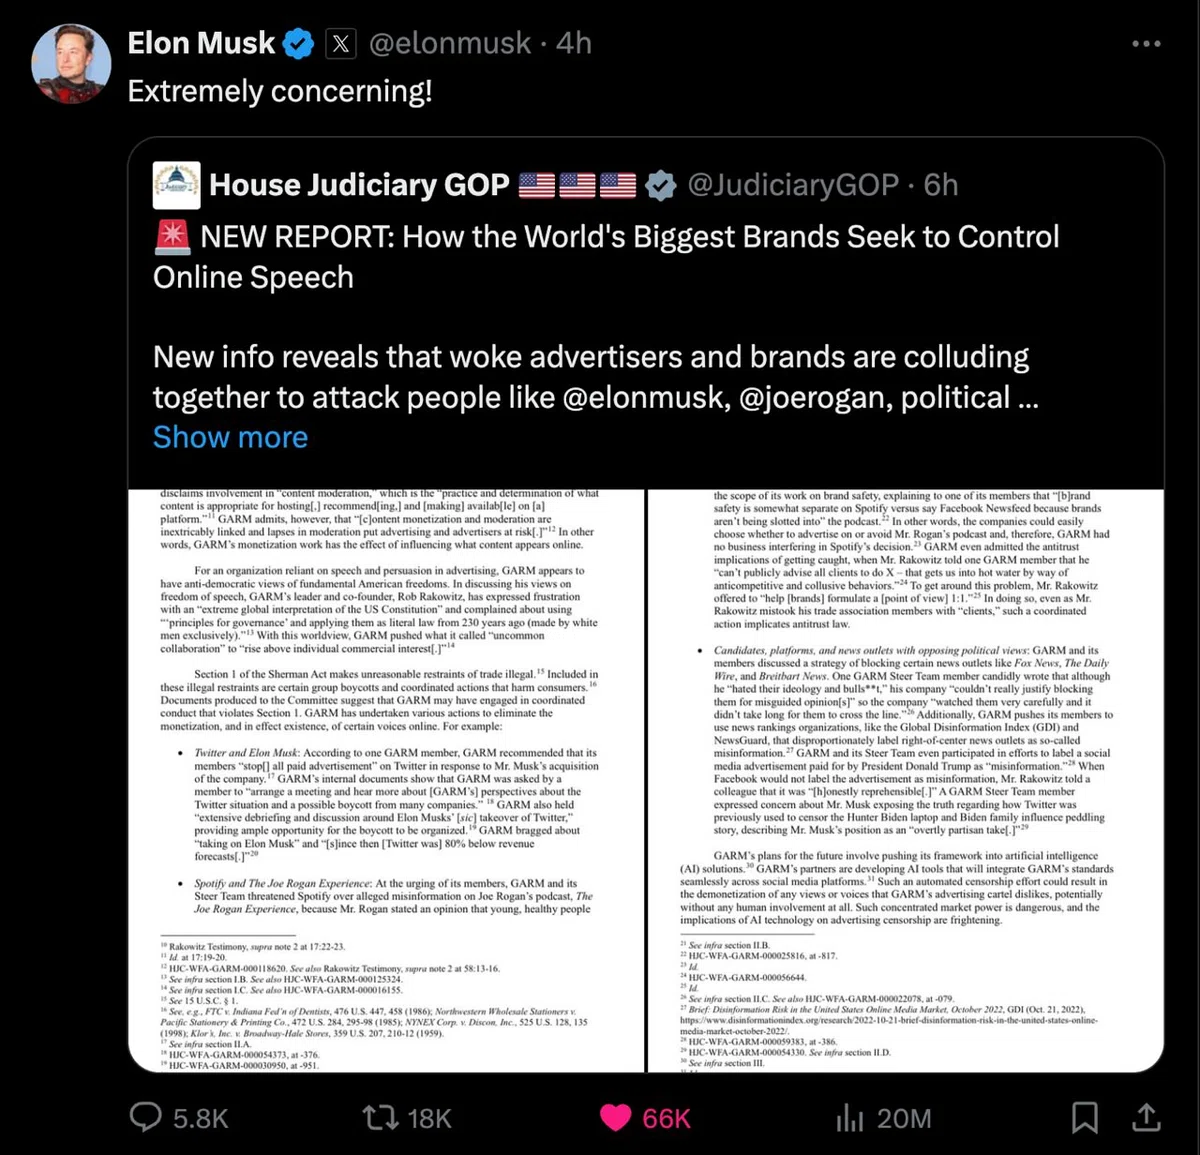Viewport: 1200px width, 1155px height.
Task: Open the House Judiciary GOP avatar
Action: tap(176, 185)
